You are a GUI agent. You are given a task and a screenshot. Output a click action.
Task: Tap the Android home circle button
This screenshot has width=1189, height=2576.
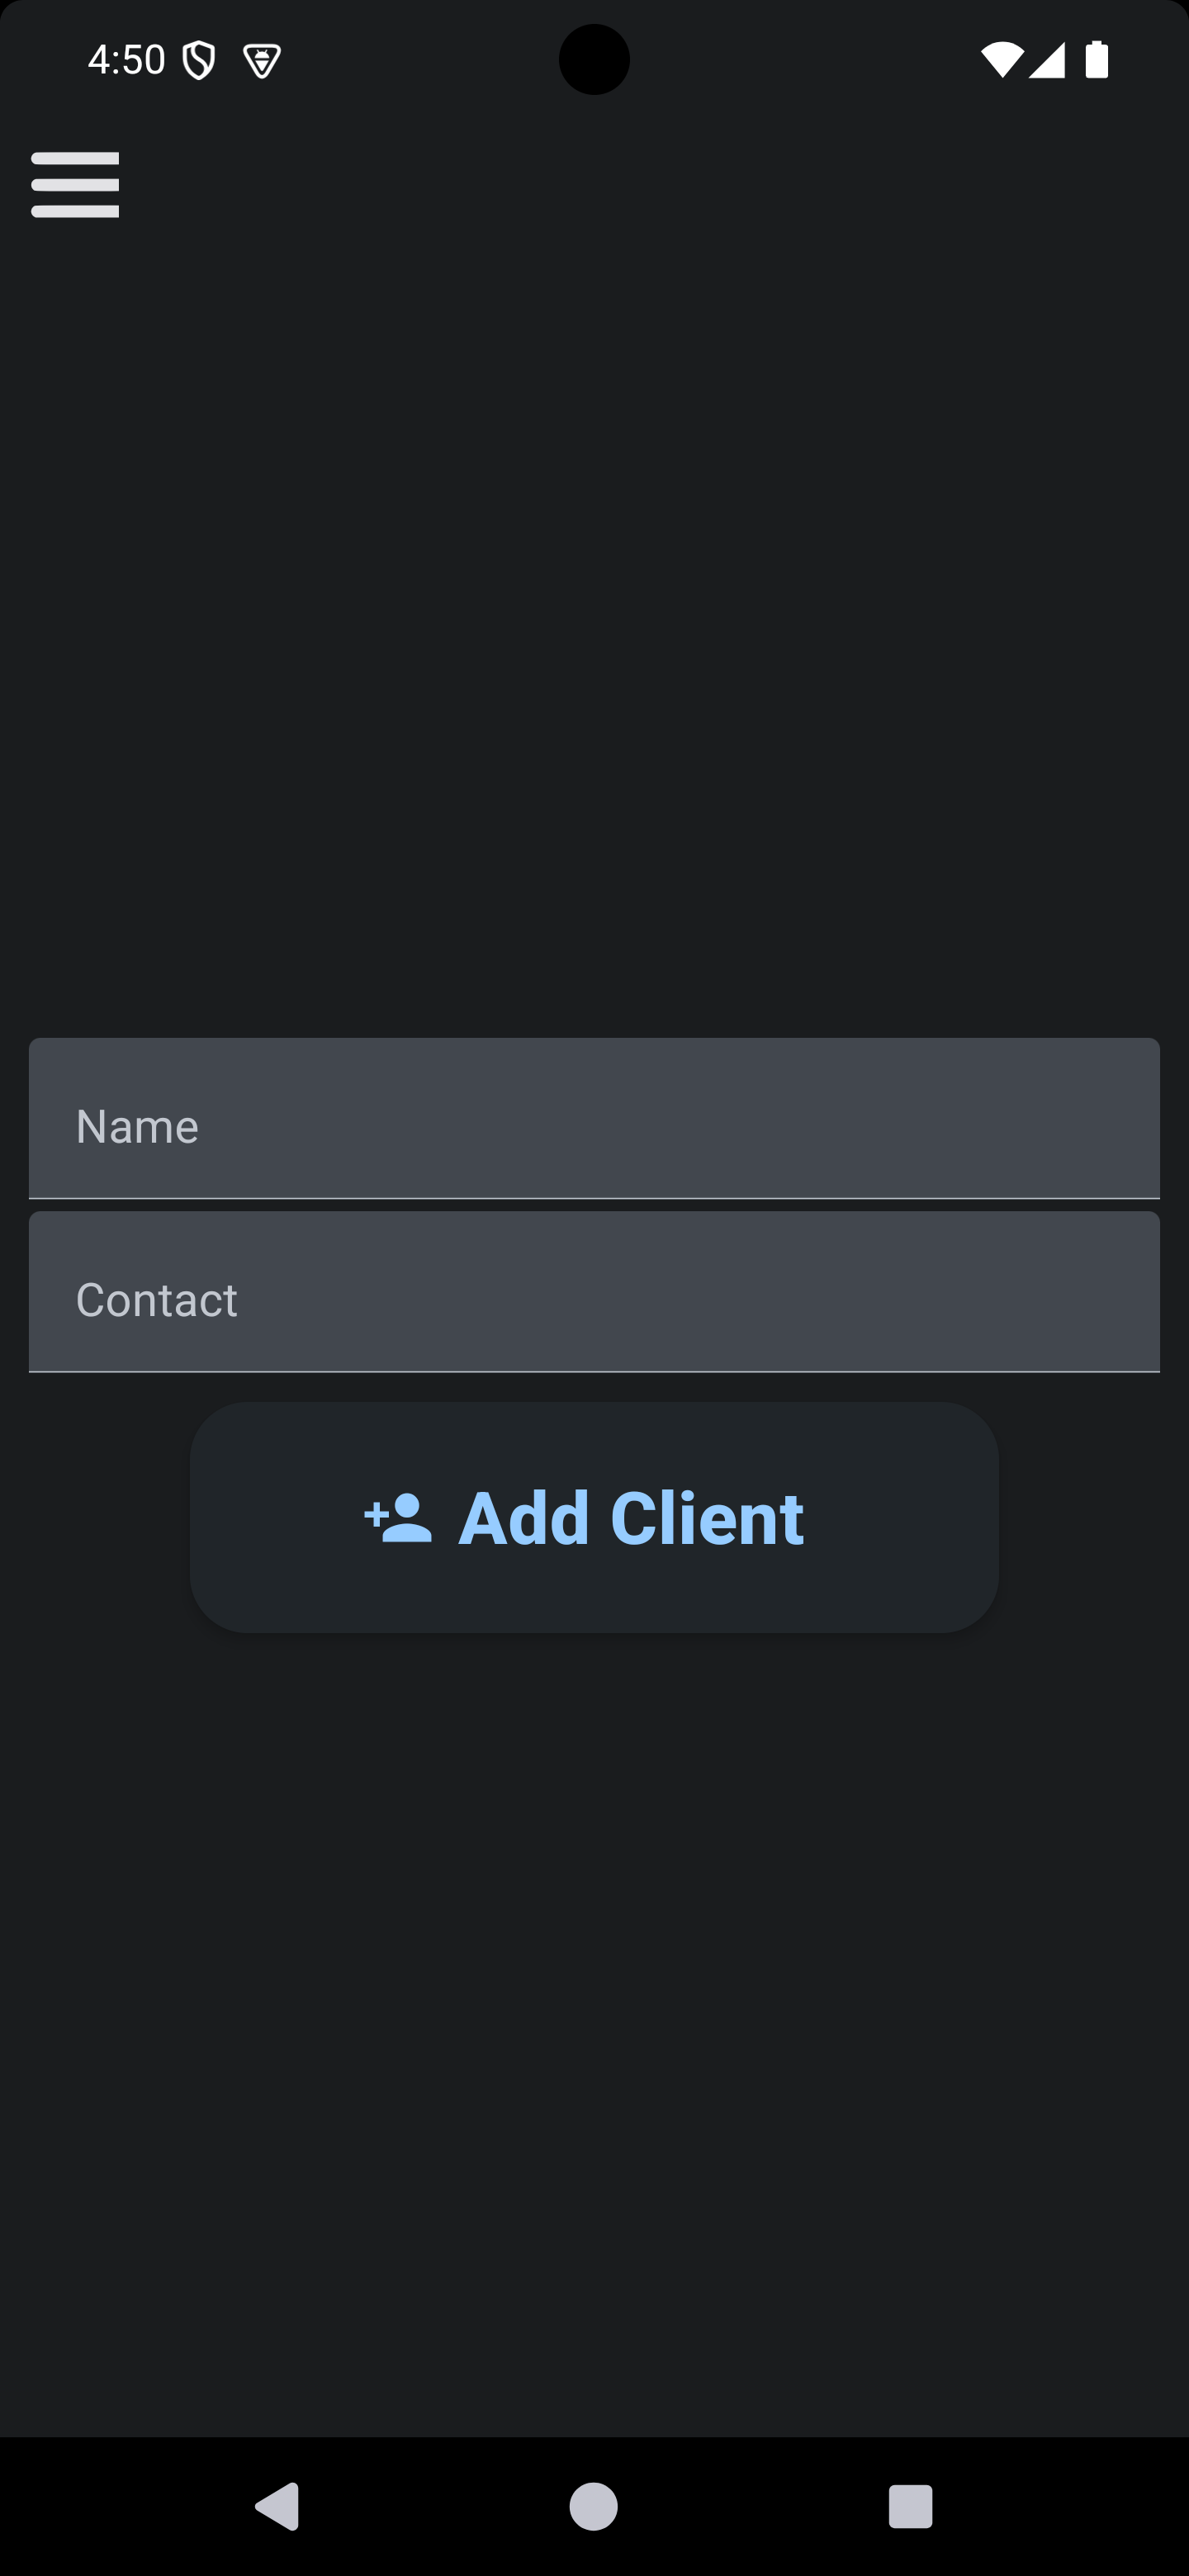[594, 2506]
